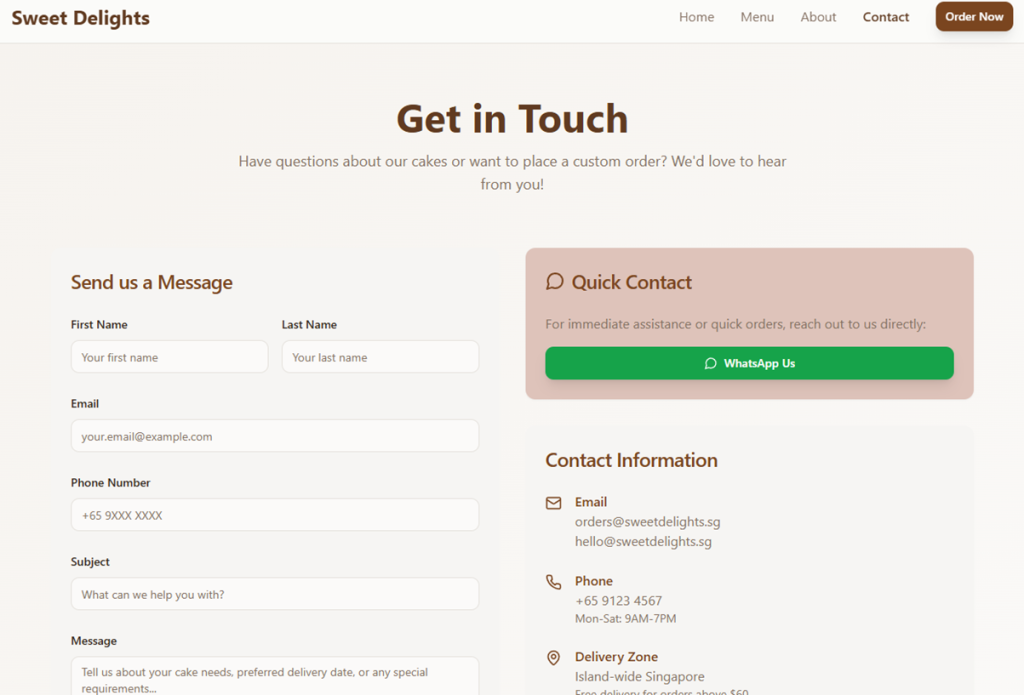Click the Email input field

[275, 436]
